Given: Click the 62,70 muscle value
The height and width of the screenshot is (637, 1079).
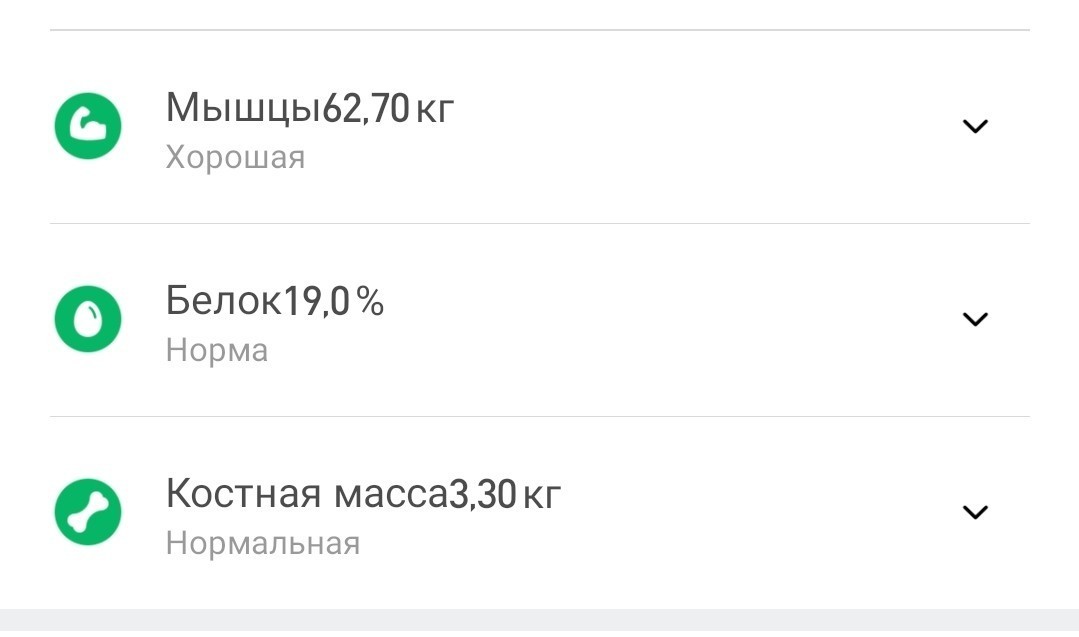Looking at the screenshot, I should [366, 108].
